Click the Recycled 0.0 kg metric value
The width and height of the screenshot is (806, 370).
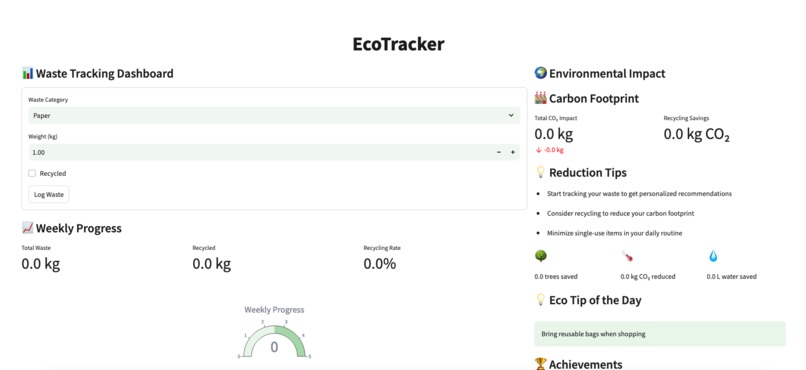click(212, 264)
